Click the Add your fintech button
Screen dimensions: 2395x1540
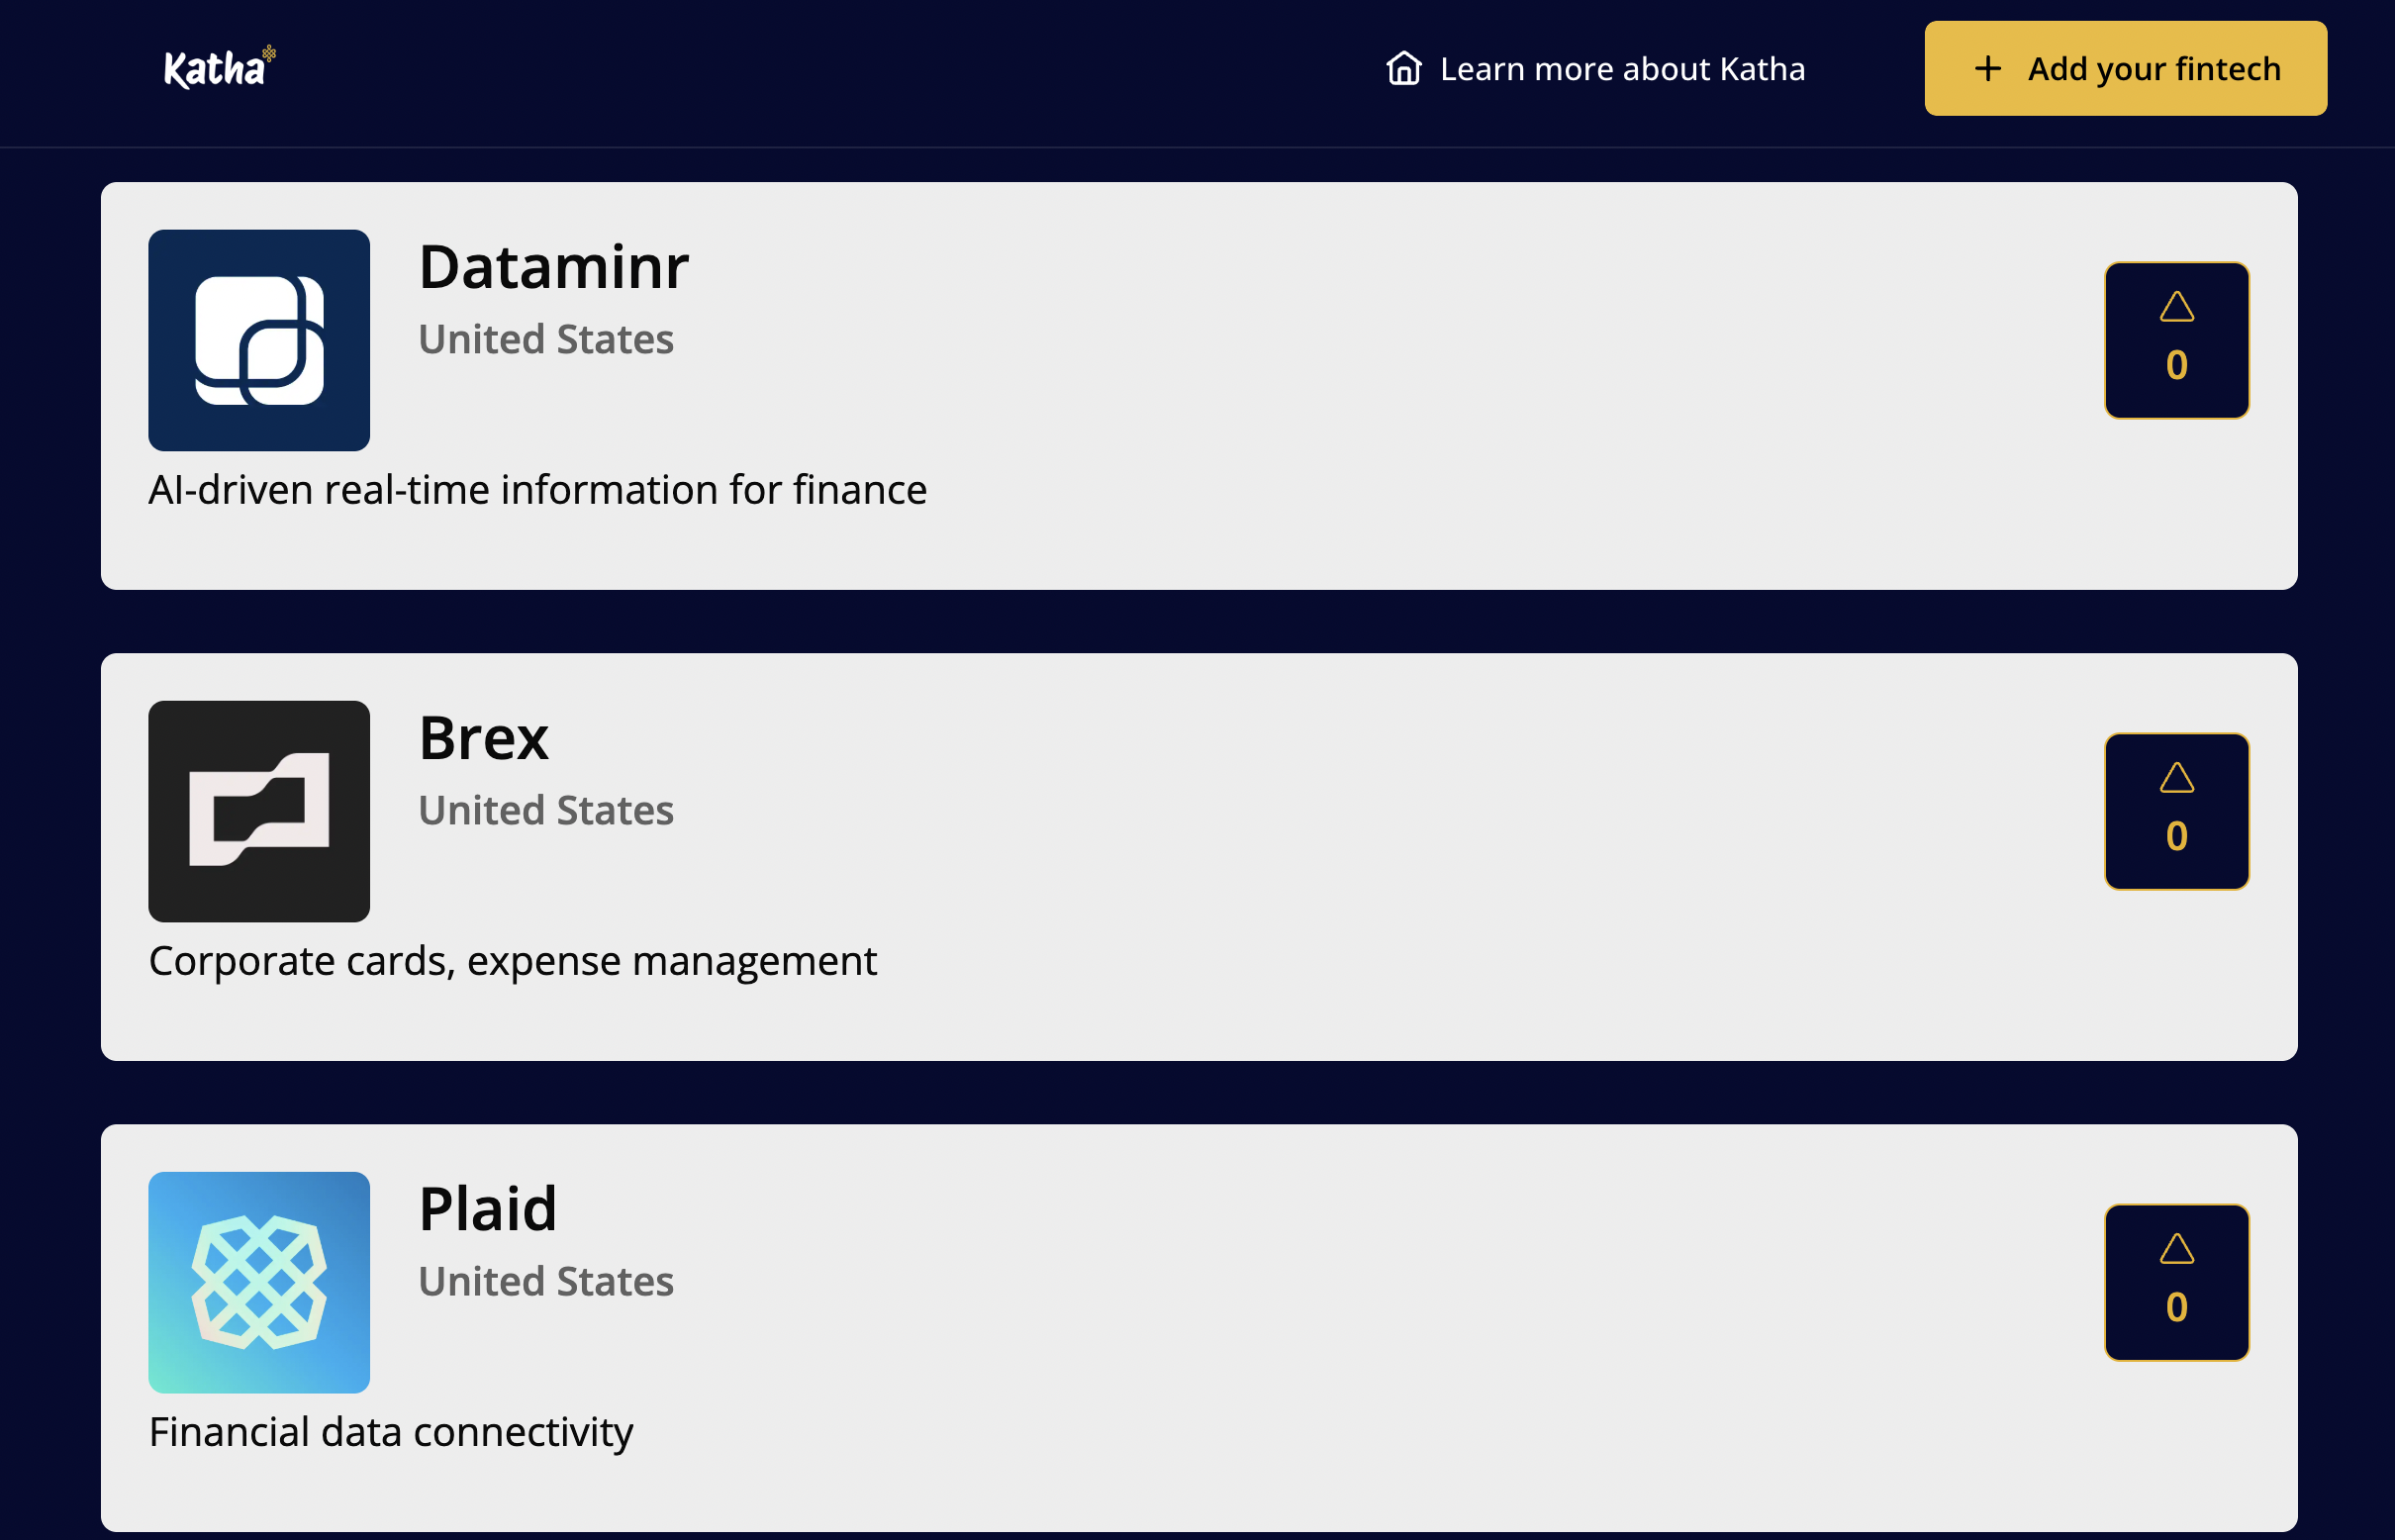2125,68
